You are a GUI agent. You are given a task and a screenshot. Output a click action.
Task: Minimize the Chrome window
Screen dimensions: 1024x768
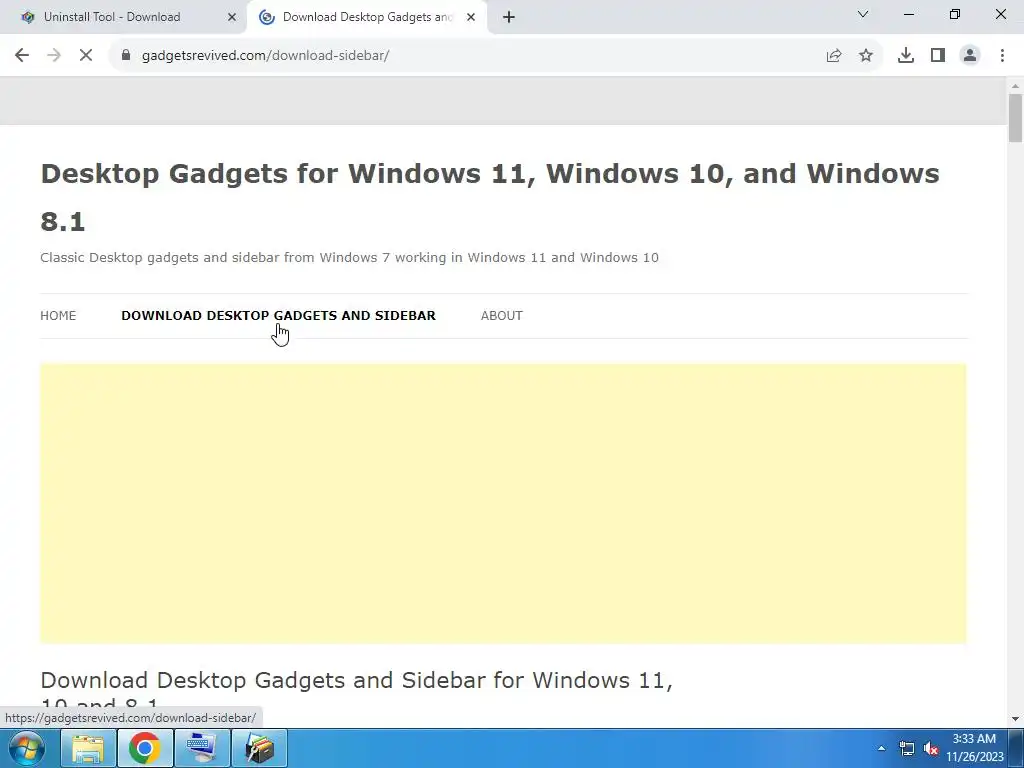(908, 14)
